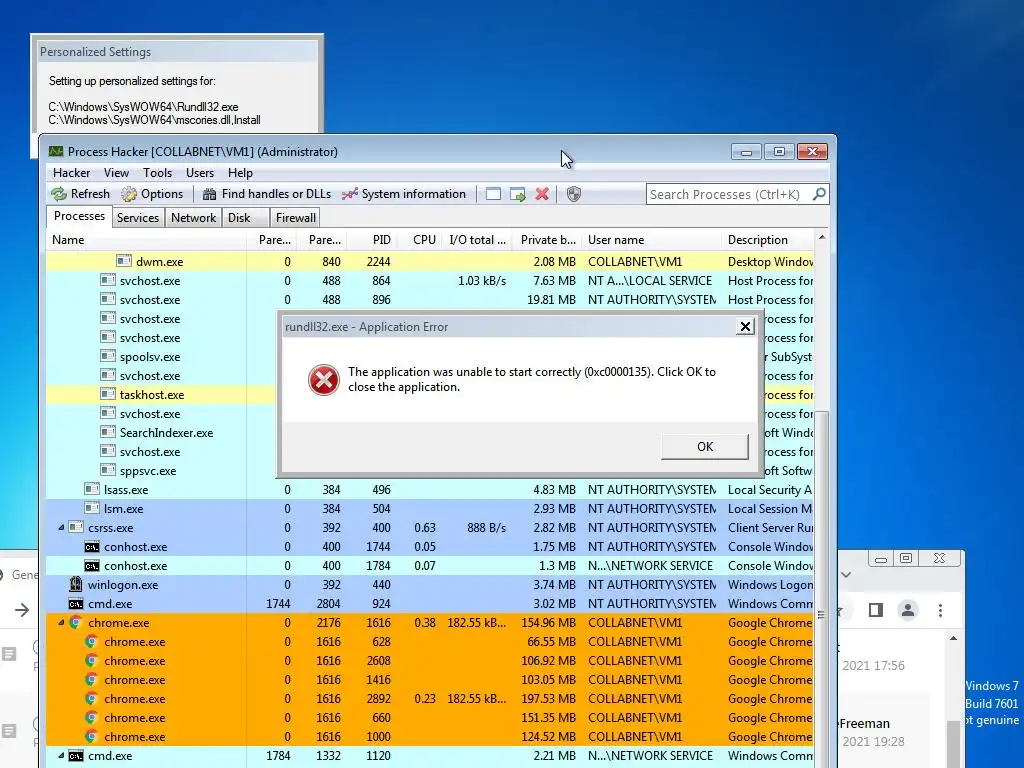Select chrome.exe row with PID 2892
This screenshot has width=1024, height=768.
[x=430, y=699]
